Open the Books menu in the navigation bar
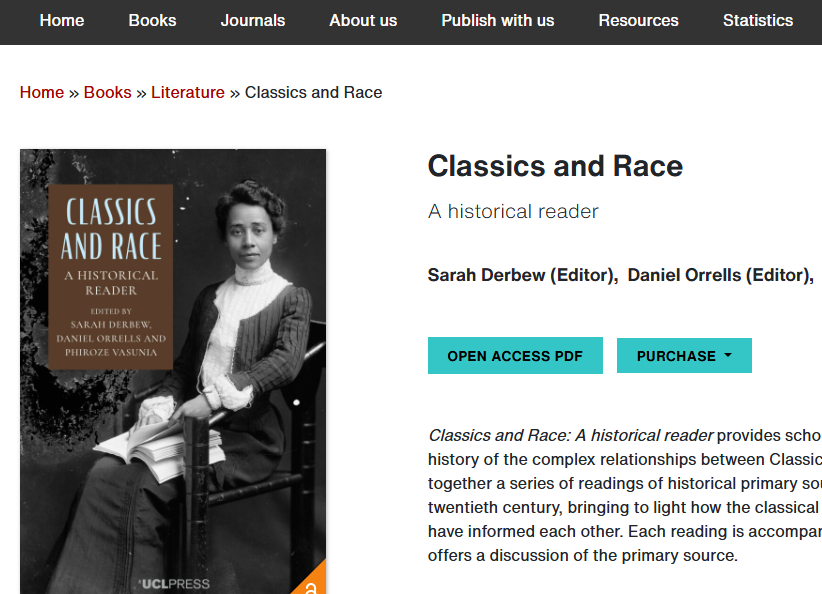This screenshot has width=822, height=594. [x=152, y=20]
